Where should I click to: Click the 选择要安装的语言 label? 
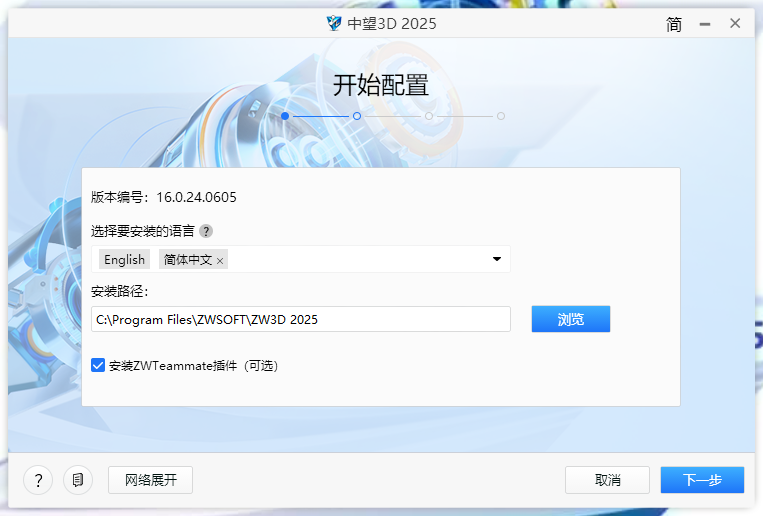click(143, 231)
